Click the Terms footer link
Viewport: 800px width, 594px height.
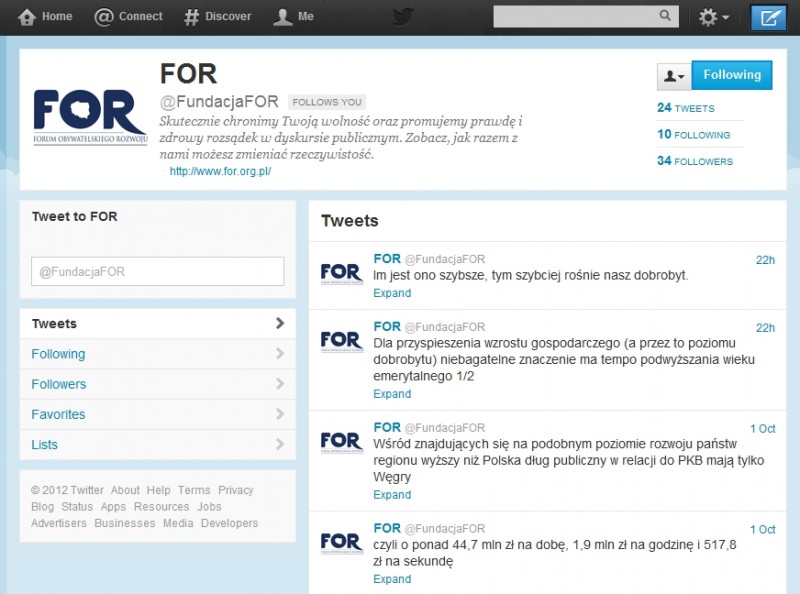[194, 490]
